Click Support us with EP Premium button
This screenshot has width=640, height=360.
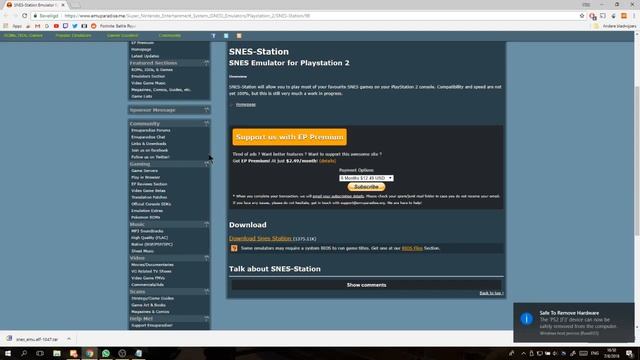tap(289, 137)
